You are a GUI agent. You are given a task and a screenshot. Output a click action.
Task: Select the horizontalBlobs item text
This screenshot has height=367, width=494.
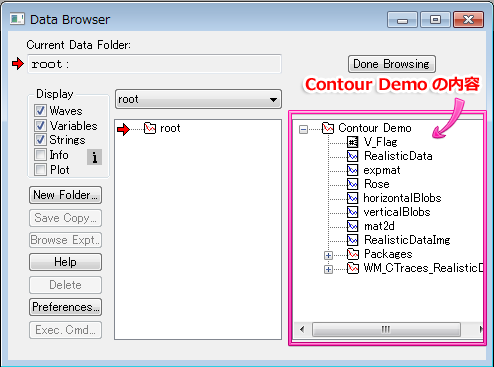(402, 198)
